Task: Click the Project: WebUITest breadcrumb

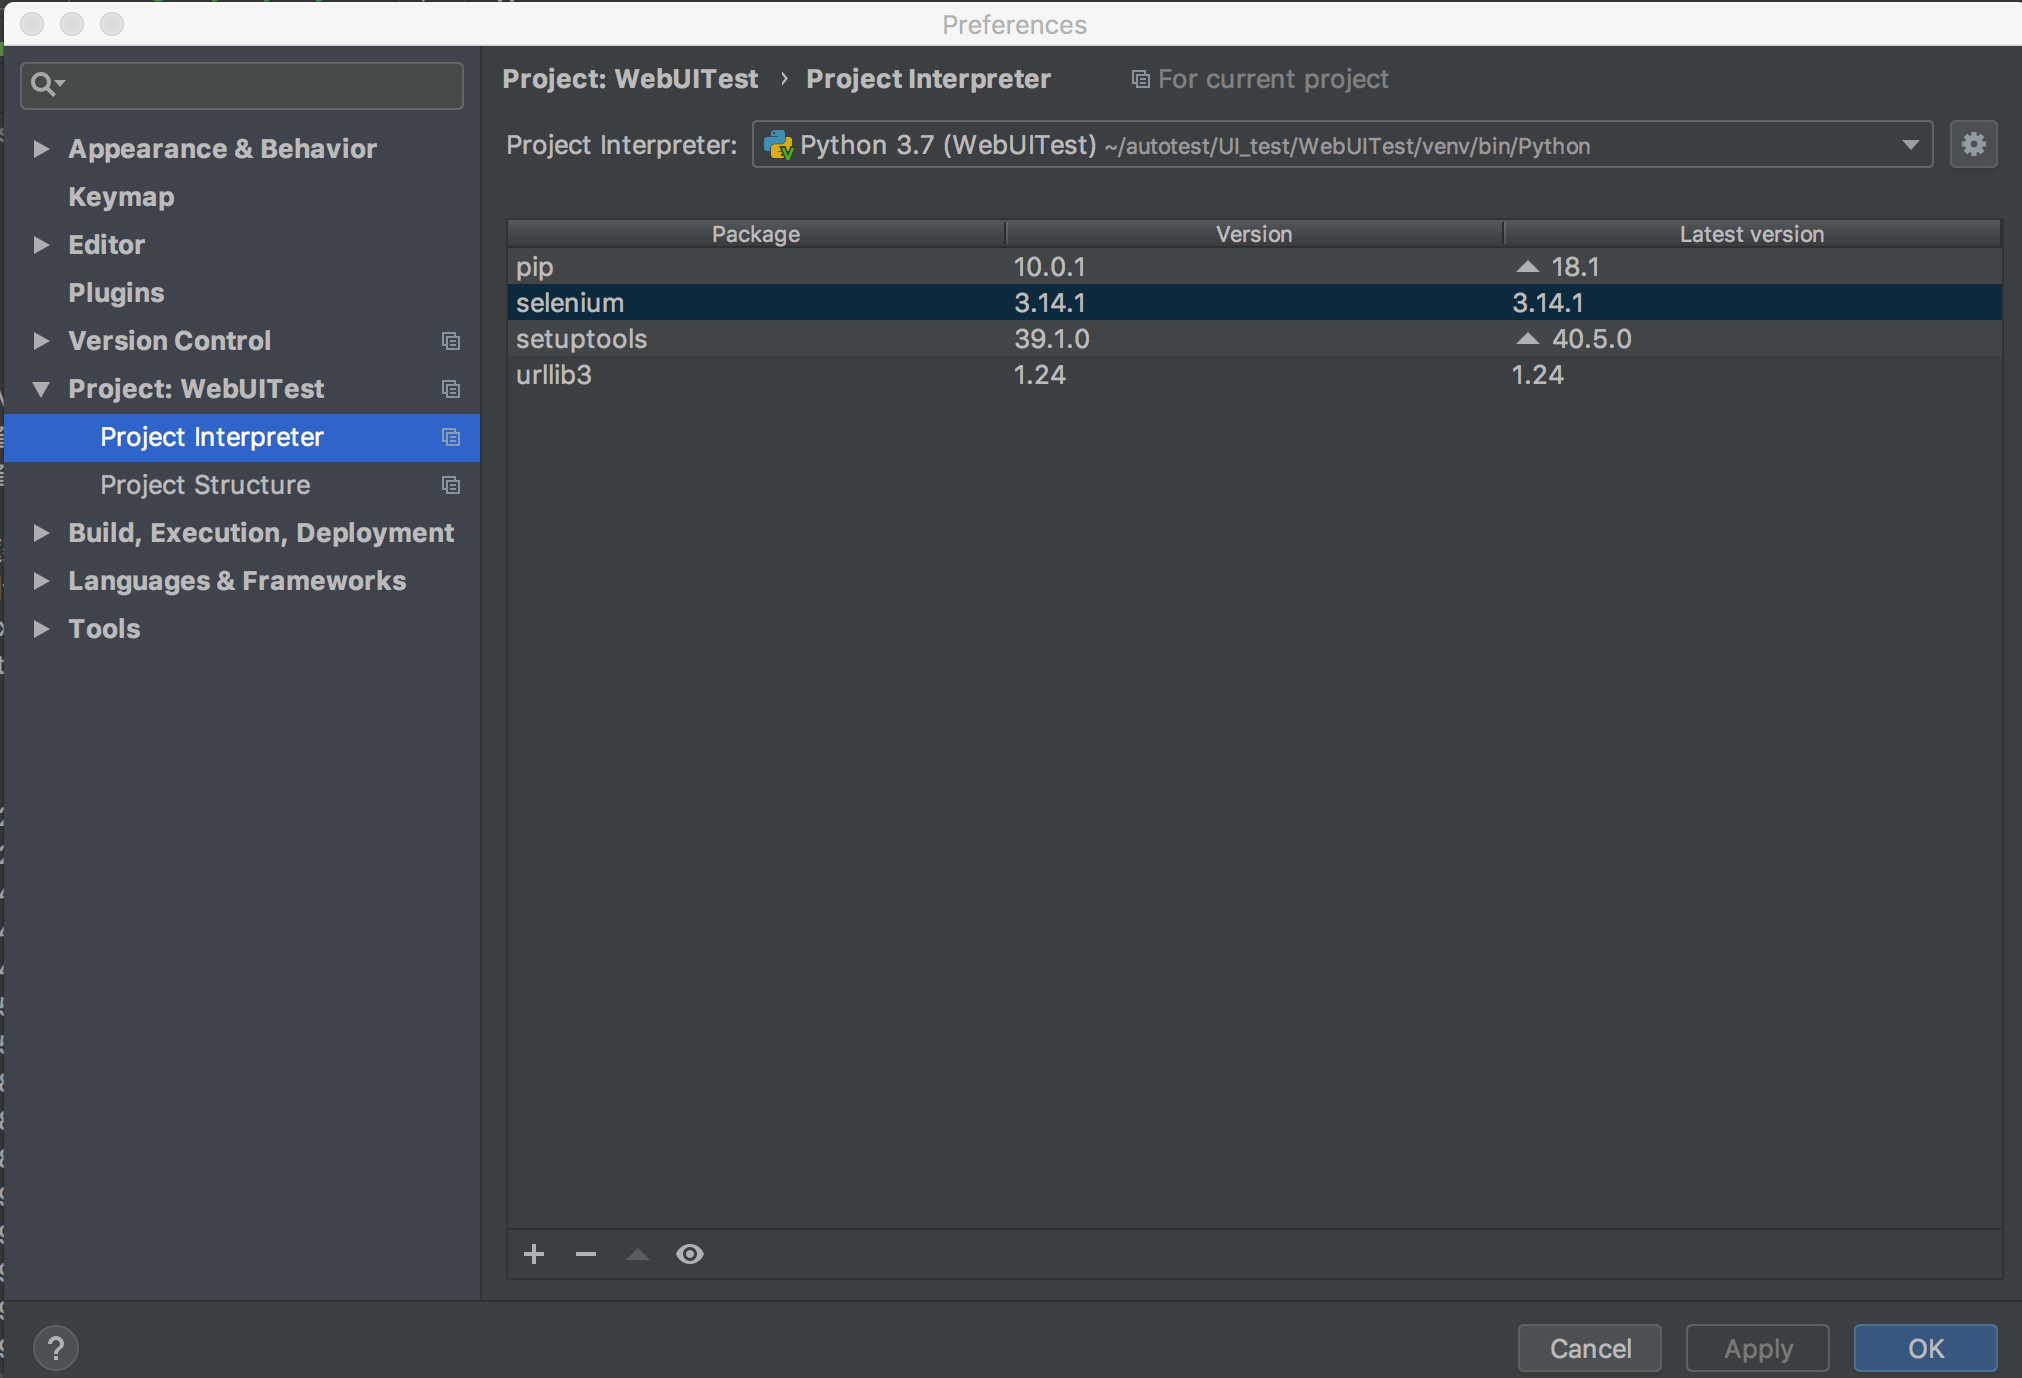Action: (x=630, y=79)
